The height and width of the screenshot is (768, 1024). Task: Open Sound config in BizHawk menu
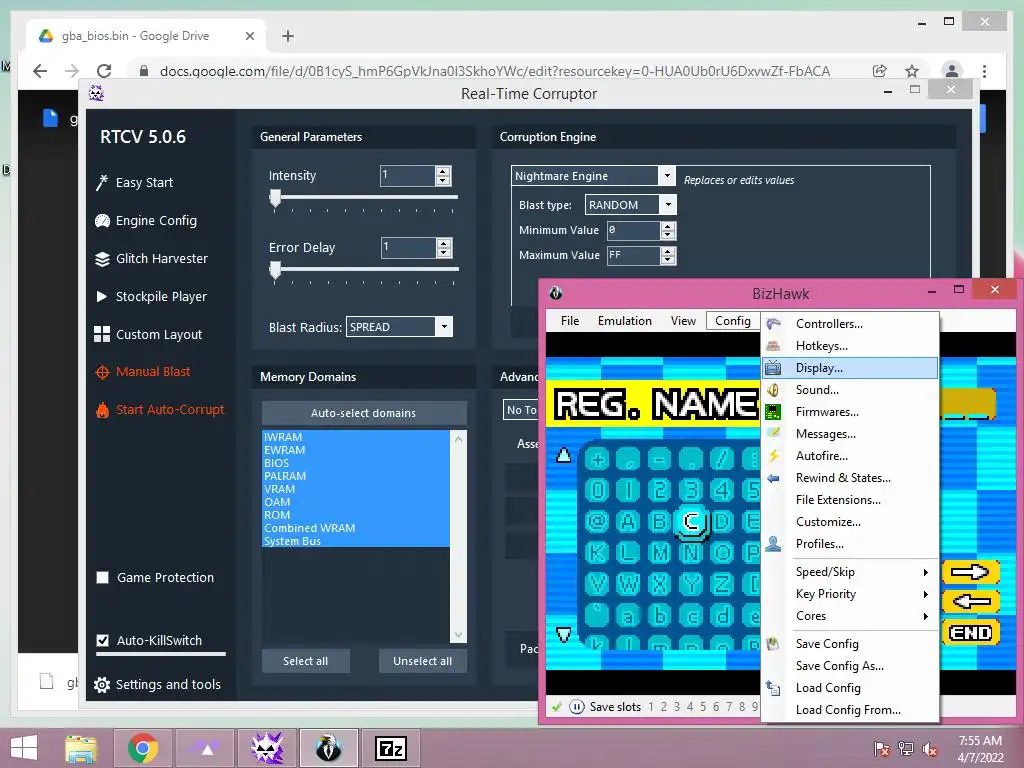(850, 390)
